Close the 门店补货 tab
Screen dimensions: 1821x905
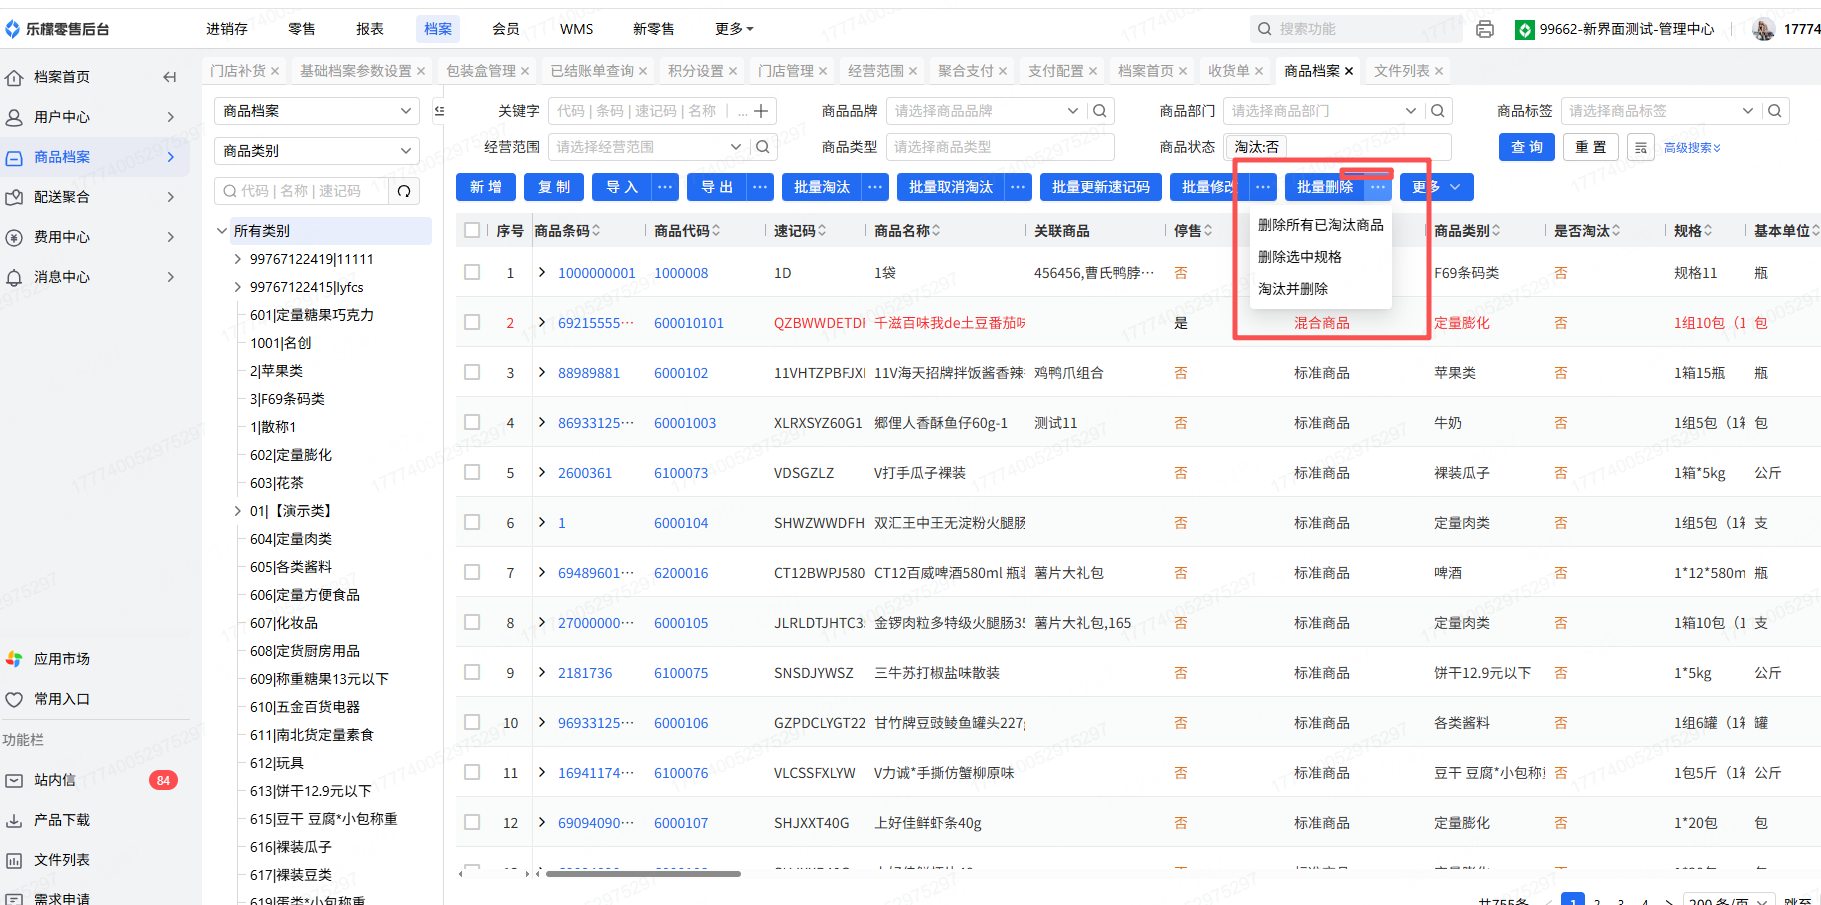tap(275, 71)
